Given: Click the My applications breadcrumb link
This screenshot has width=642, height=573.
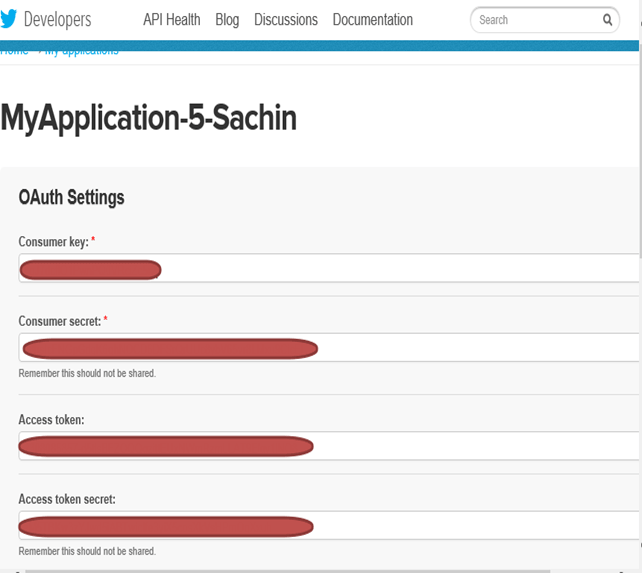Looking at the screenshot, I should pos(81,51).
